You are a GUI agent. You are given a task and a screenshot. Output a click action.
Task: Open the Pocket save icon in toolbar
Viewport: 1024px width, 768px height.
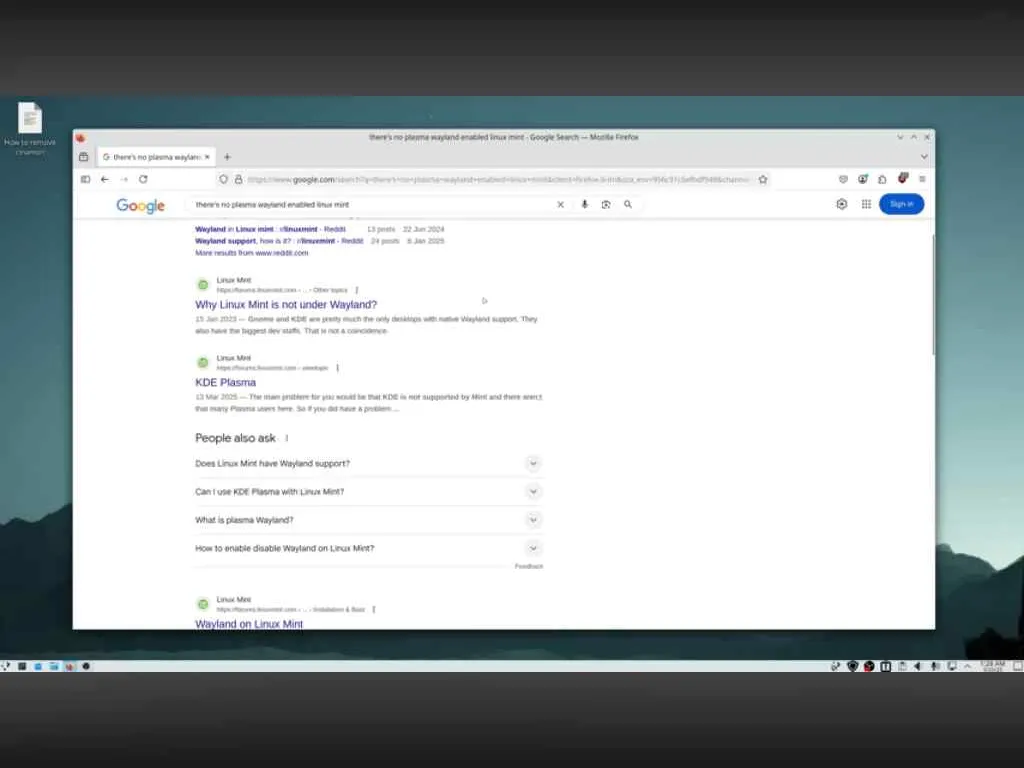[x=843, y=179]
